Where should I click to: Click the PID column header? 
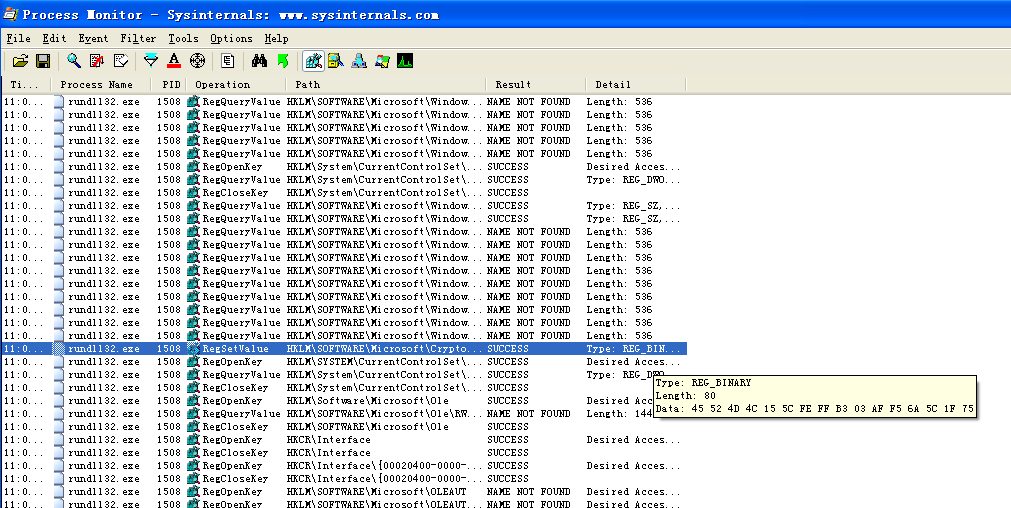point(169,84)
